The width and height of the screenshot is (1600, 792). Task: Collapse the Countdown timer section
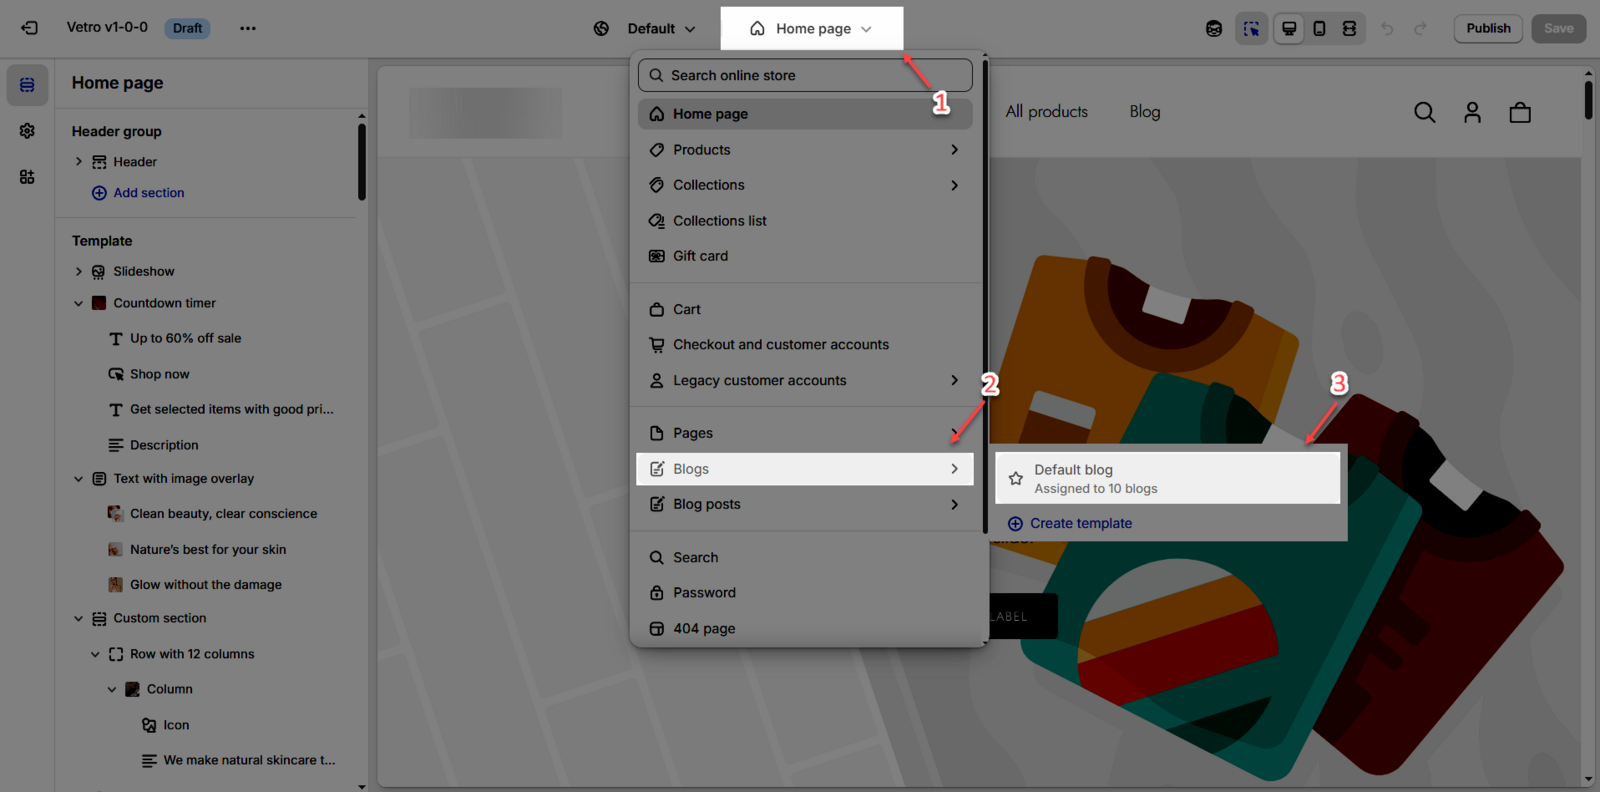pos(79,303)
